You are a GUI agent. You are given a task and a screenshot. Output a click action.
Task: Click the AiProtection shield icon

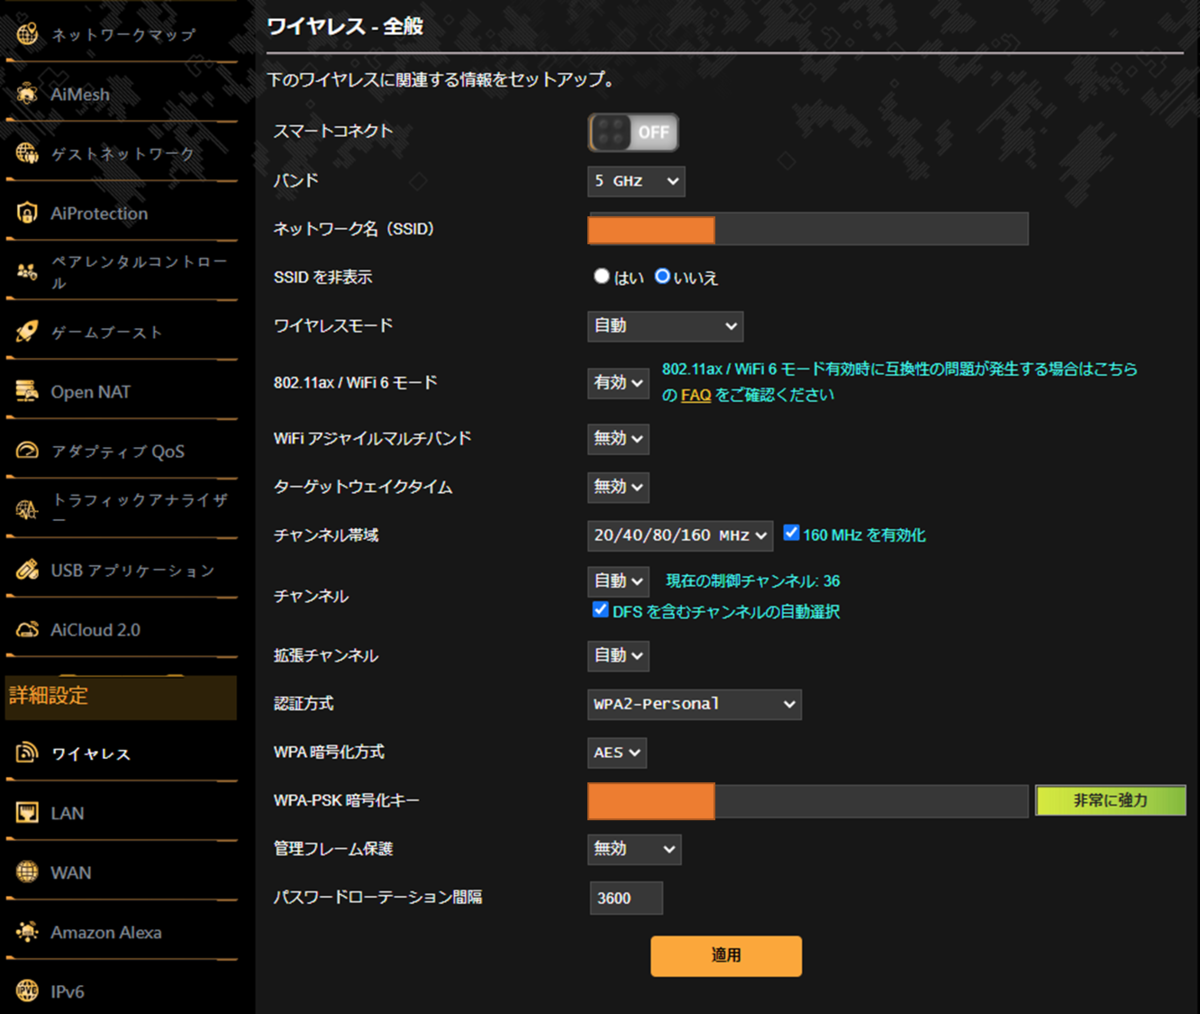[x=27, y=213]
